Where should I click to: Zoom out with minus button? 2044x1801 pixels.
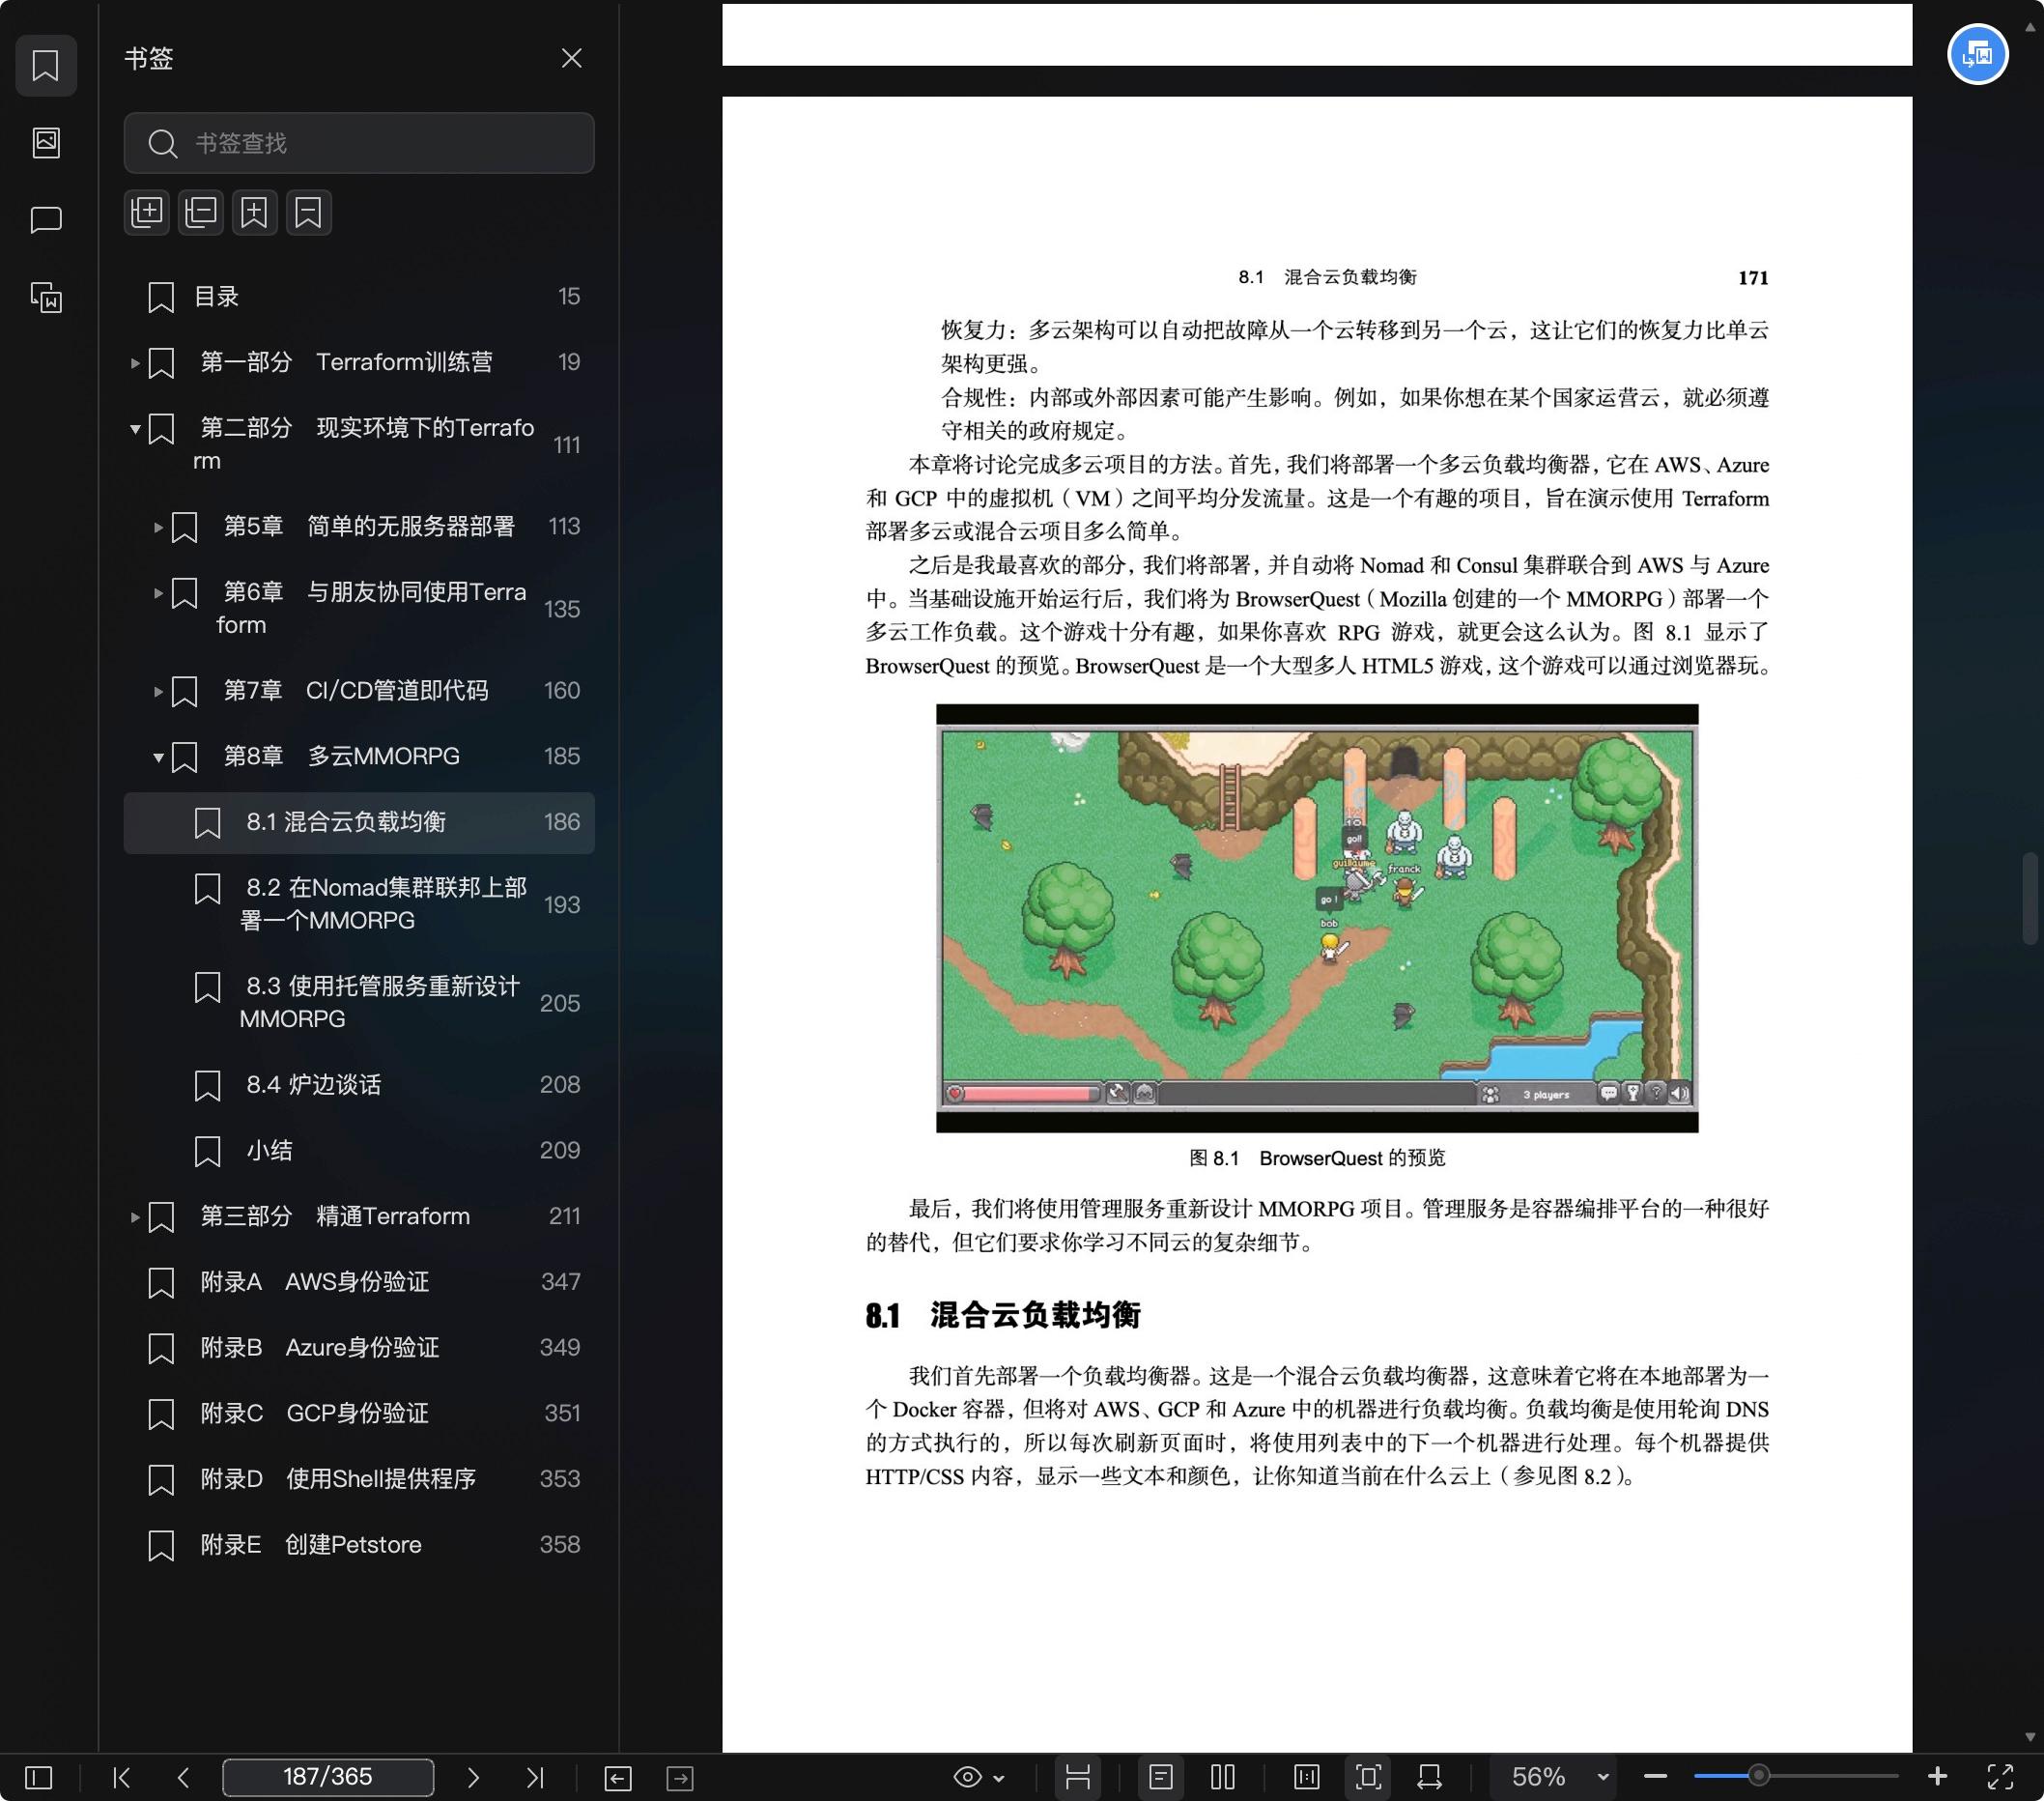pyautogui.click(x=1655, y=1777)
